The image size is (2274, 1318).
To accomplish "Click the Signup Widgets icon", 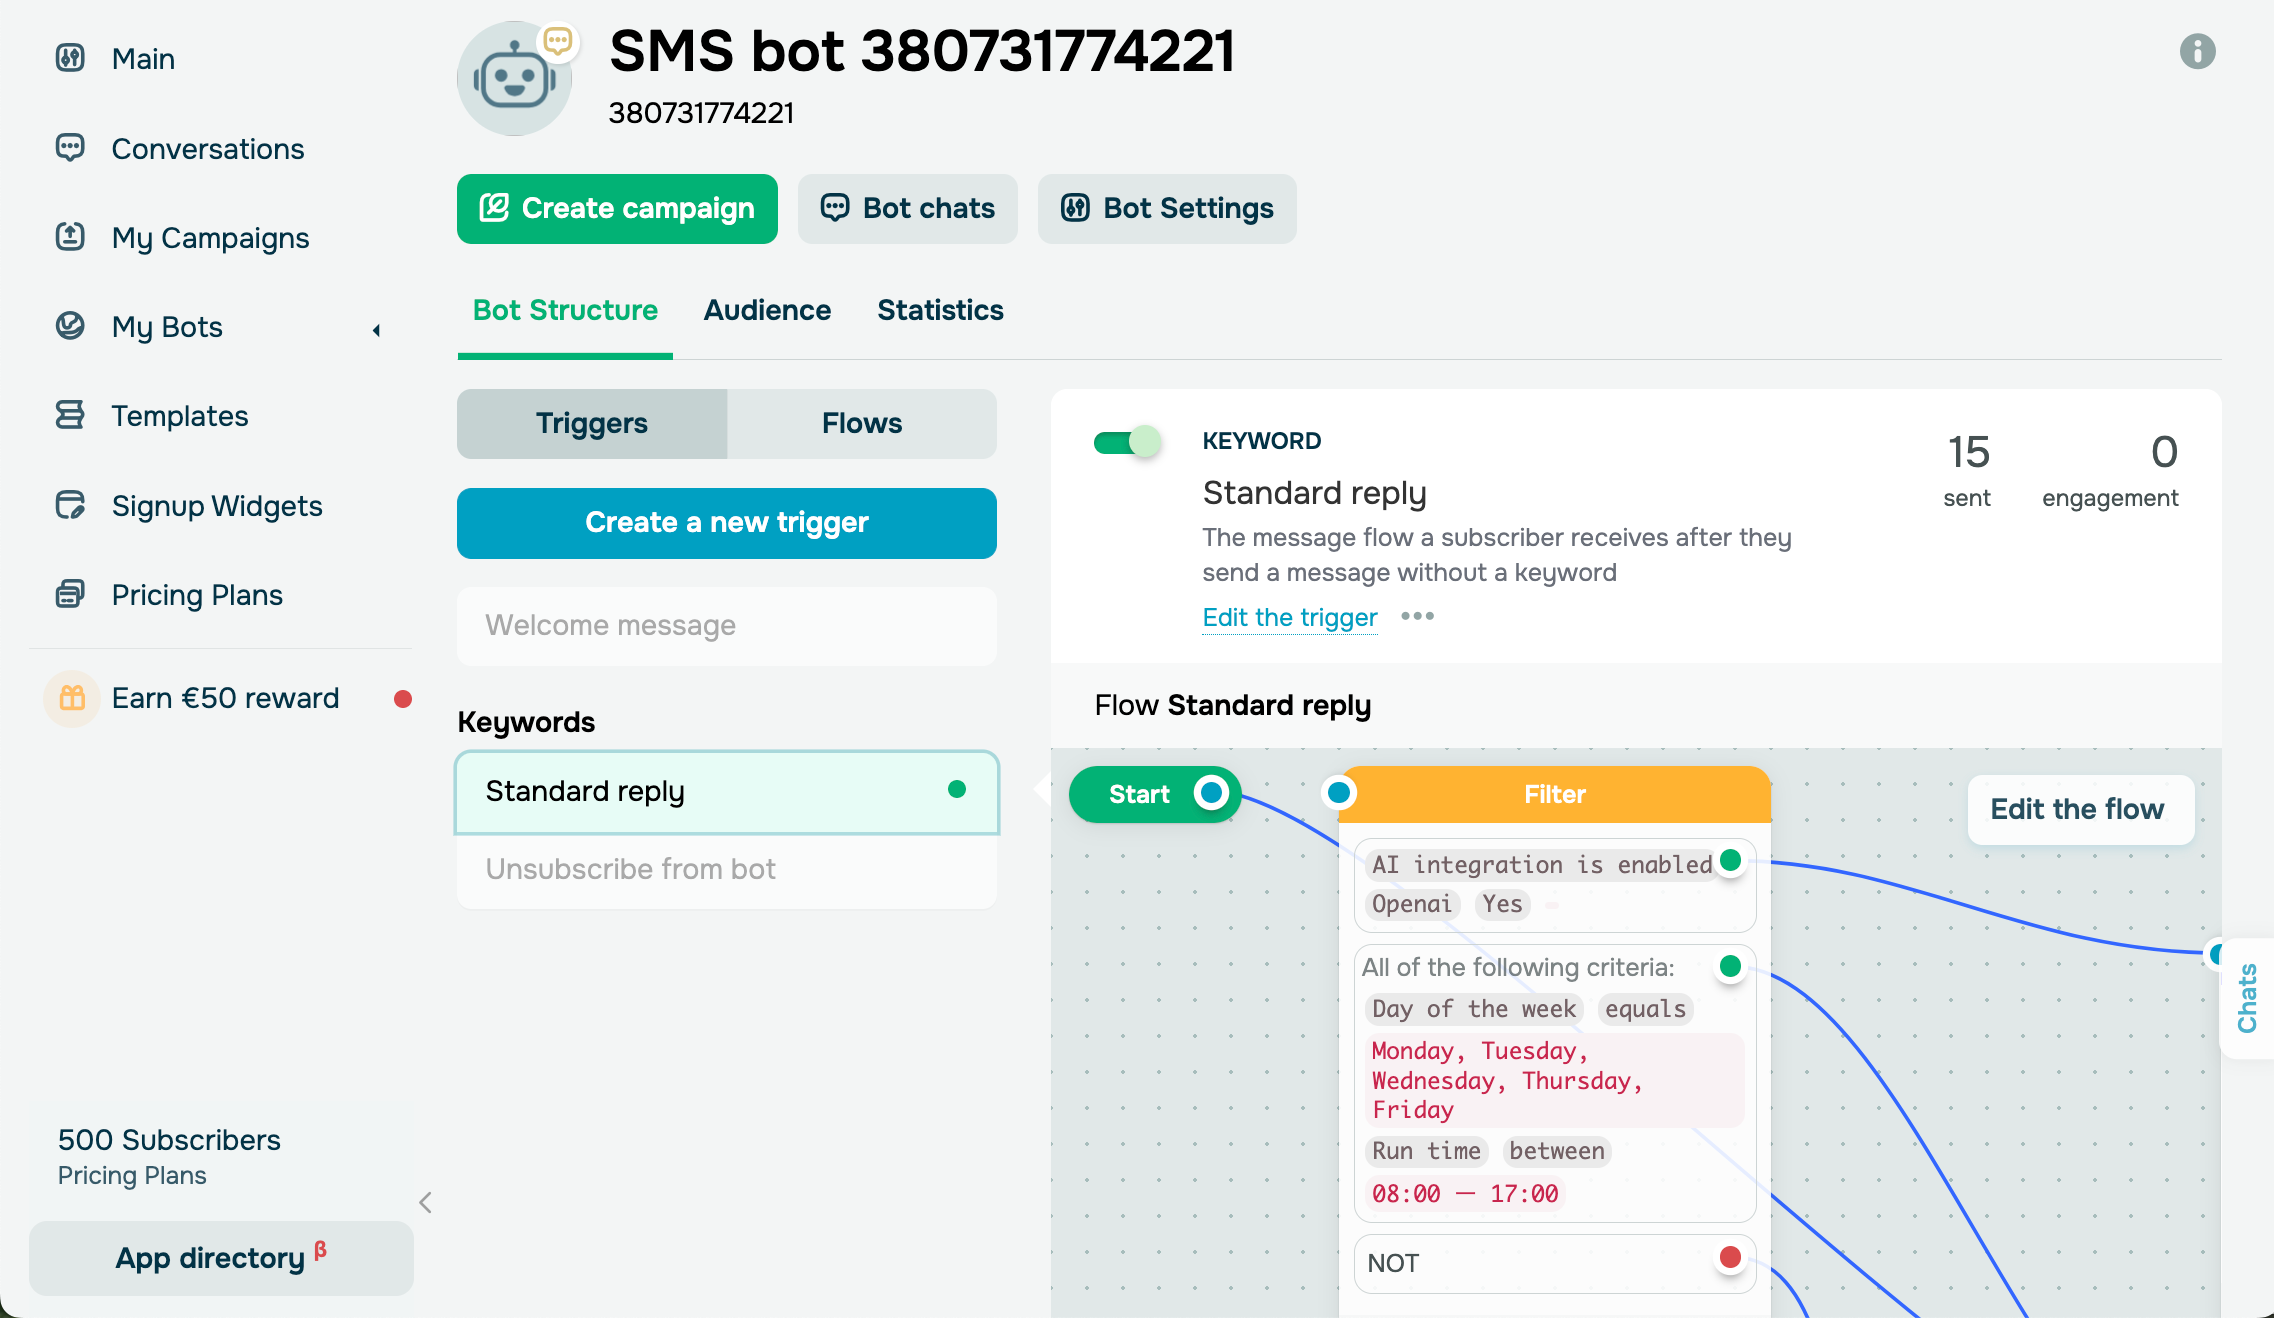I will (x=70, y=505).
